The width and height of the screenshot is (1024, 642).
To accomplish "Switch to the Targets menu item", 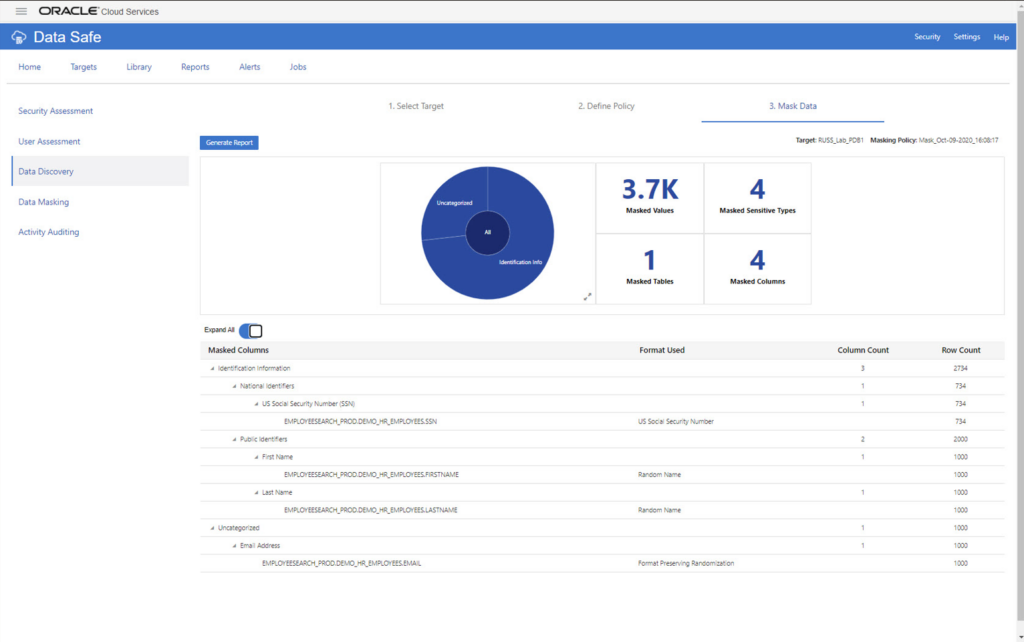I will point(84,67).
